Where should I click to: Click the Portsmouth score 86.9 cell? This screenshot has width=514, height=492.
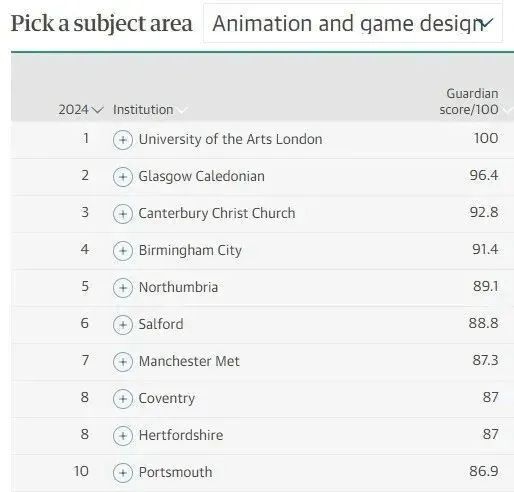point(484,472)
